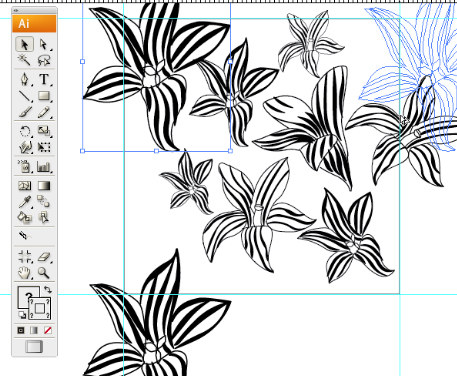Viewport: 457px width, 376px height.
Task: Click the bottom-right handle of the selection box
Action: click(230, 151)
